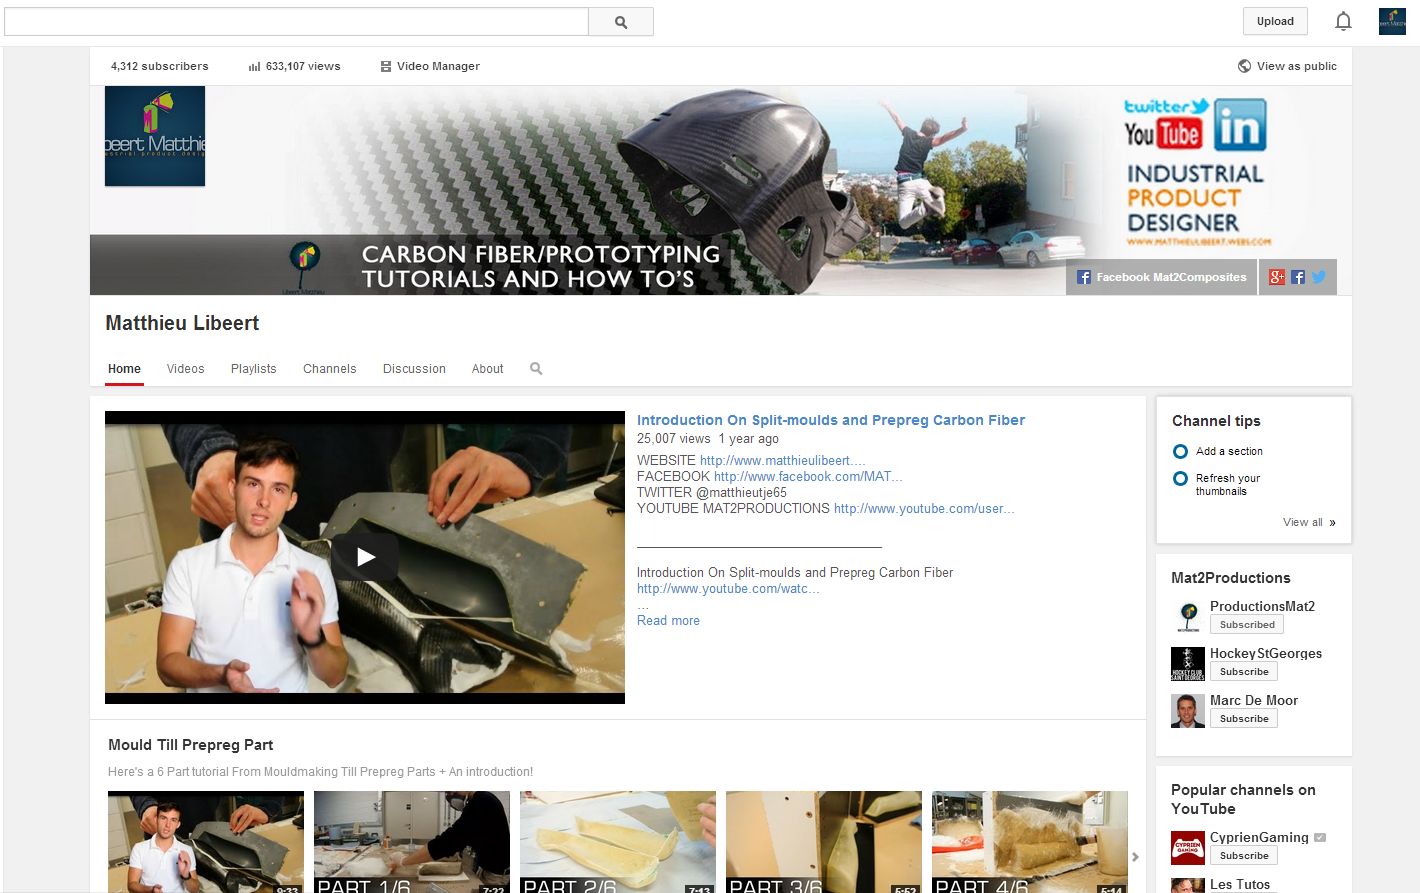Click the Twitter share icon on the banner
Image resolution: width=1420 pixels, height=893 pixels.
[1318, 276]
